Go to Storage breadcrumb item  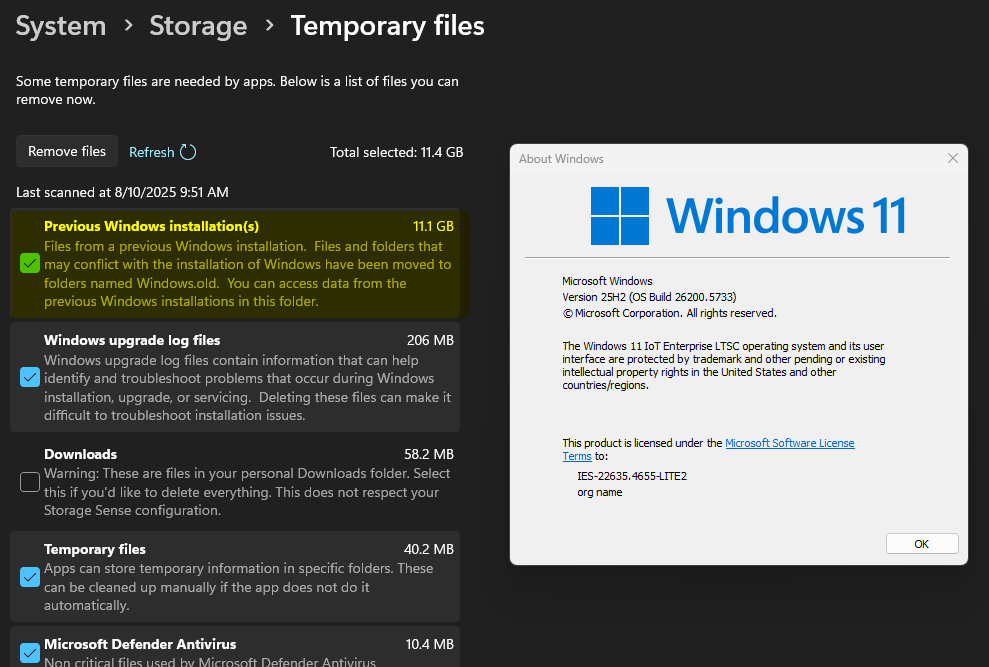198,26
